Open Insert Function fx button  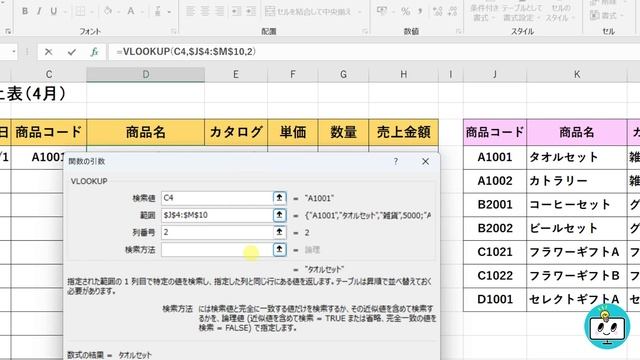click(x=94, y=52)
